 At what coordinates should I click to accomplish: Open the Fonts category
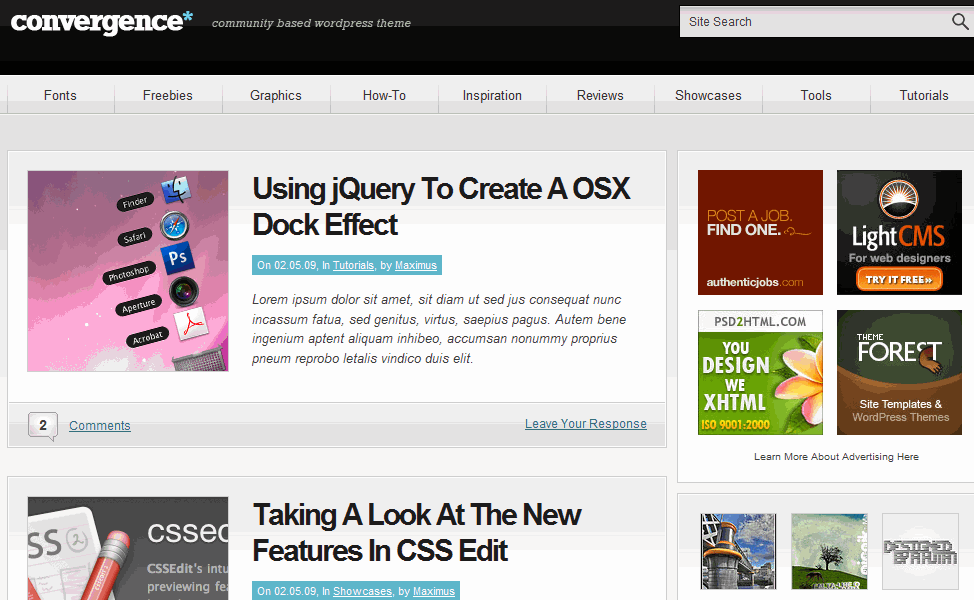(x=60, y=95)
